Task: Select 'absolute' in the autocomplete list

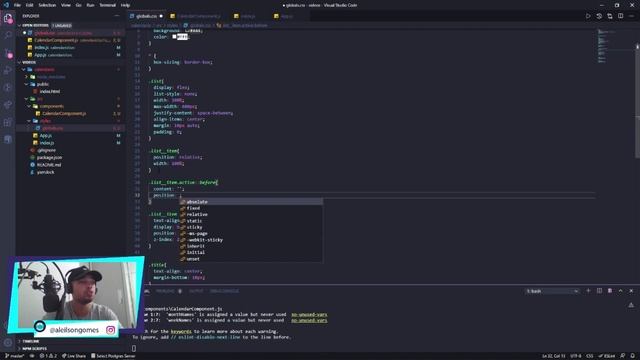Action: (251, 202)
